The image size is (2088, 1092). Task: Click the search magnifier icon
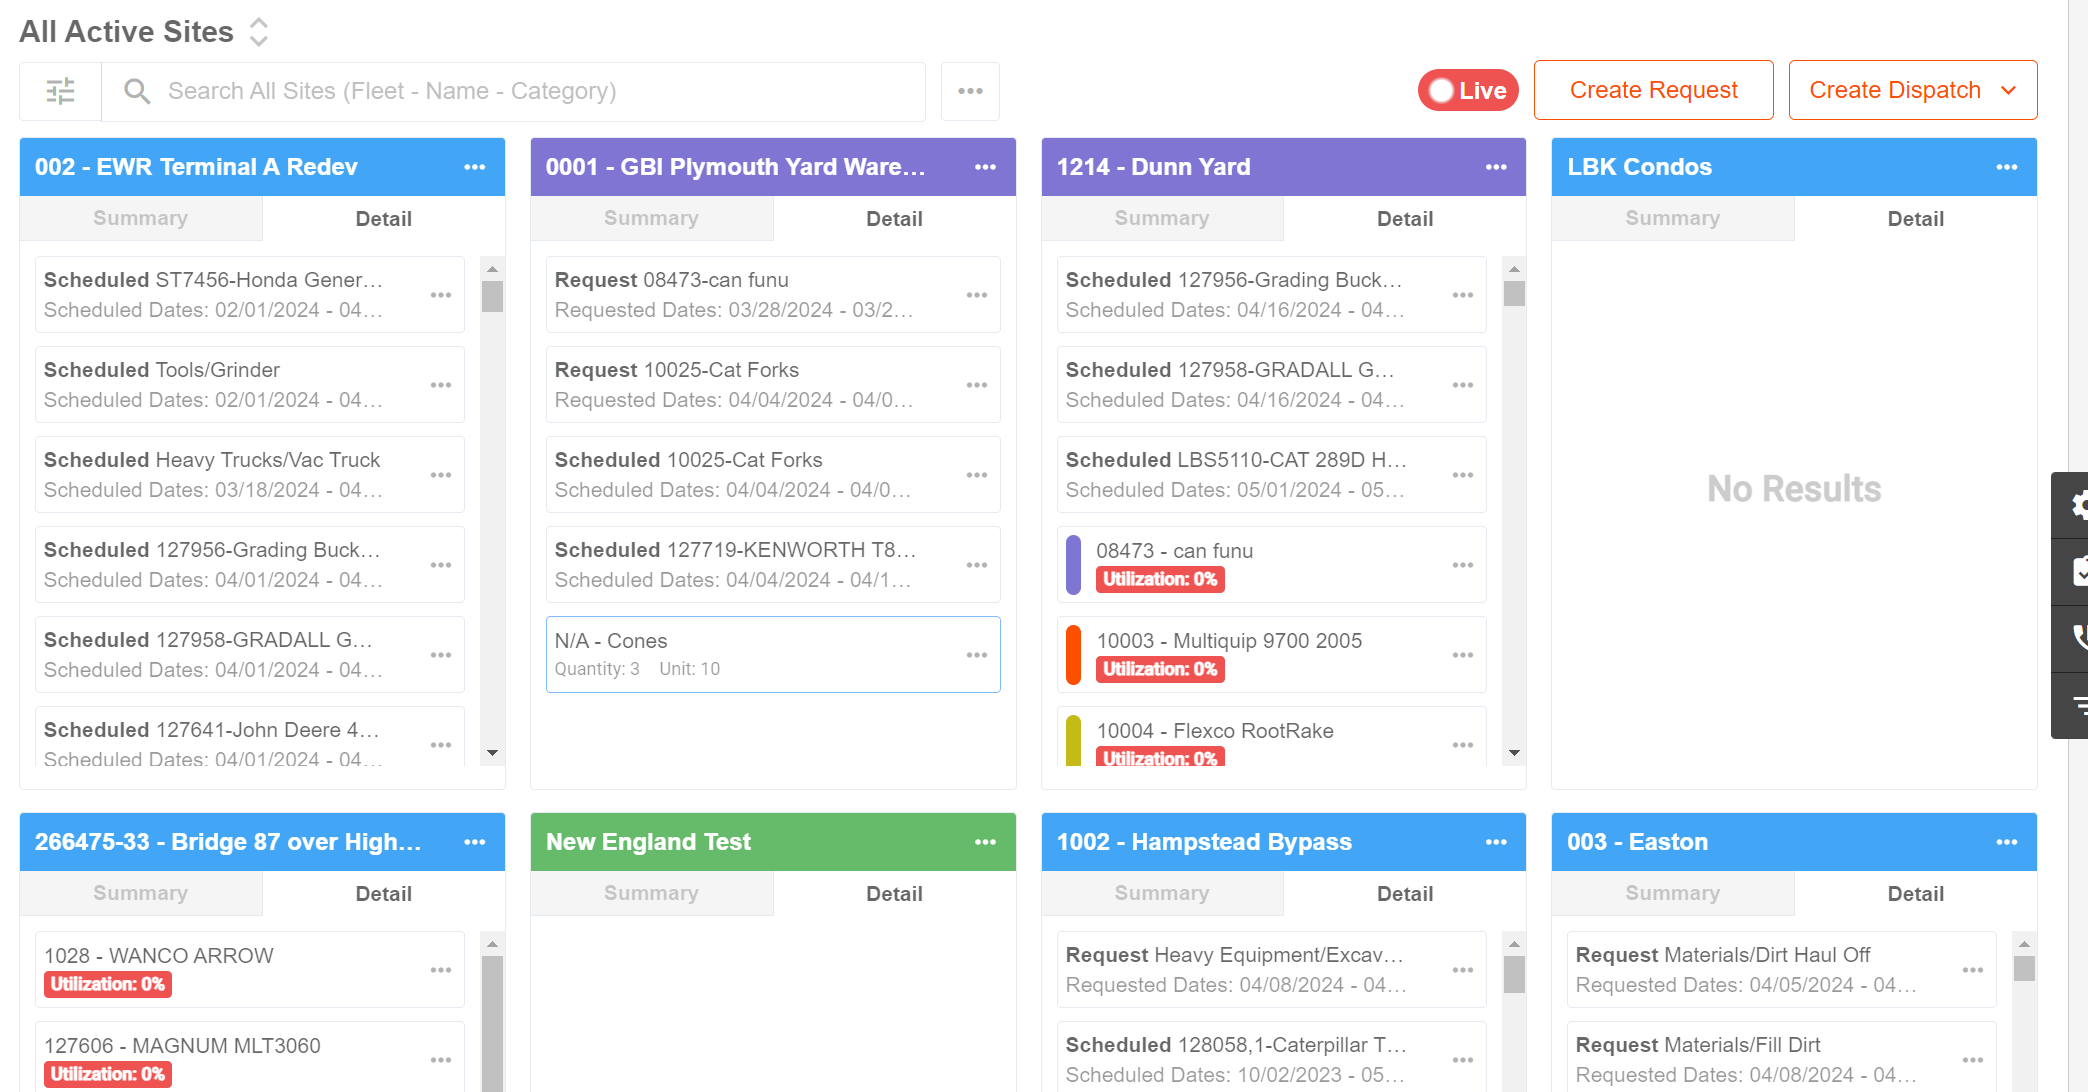[137, 91]
